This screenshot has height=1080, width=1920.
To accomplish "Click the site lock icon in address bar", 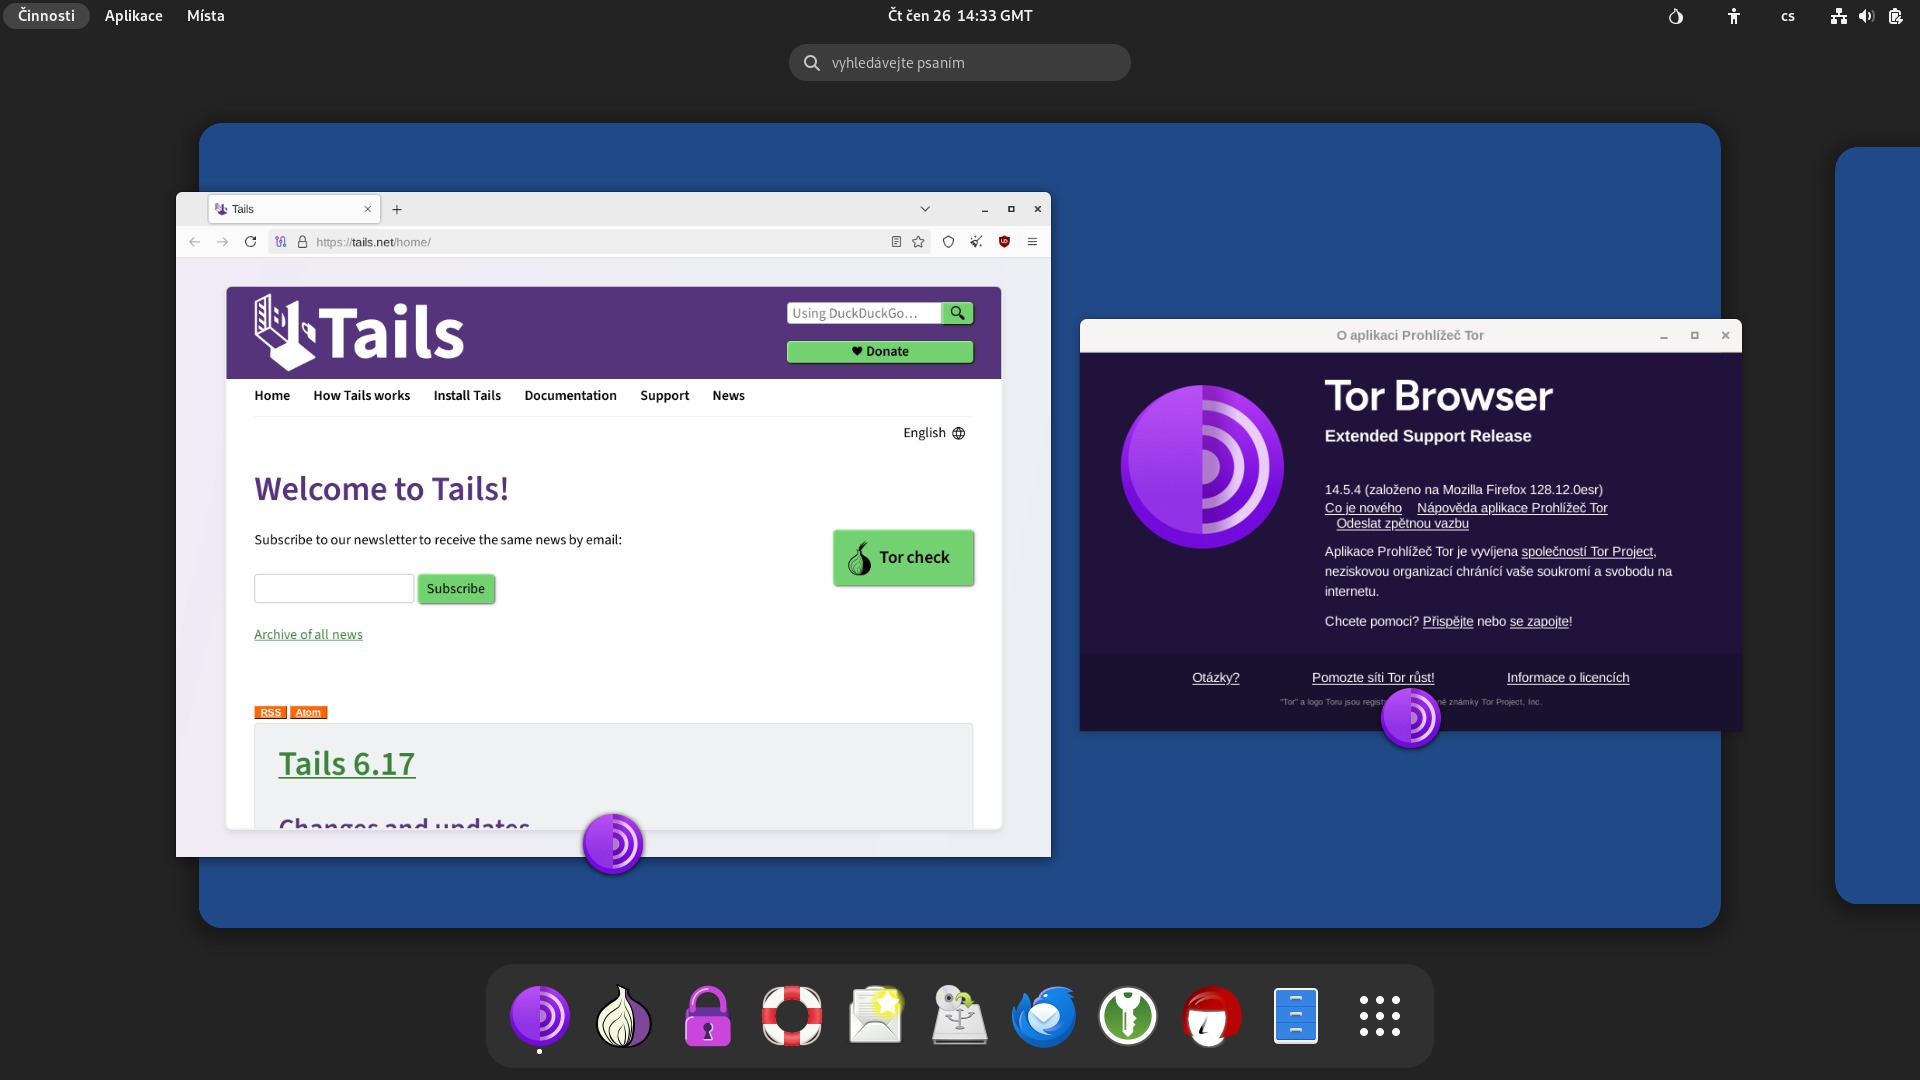I will (302, 242).
